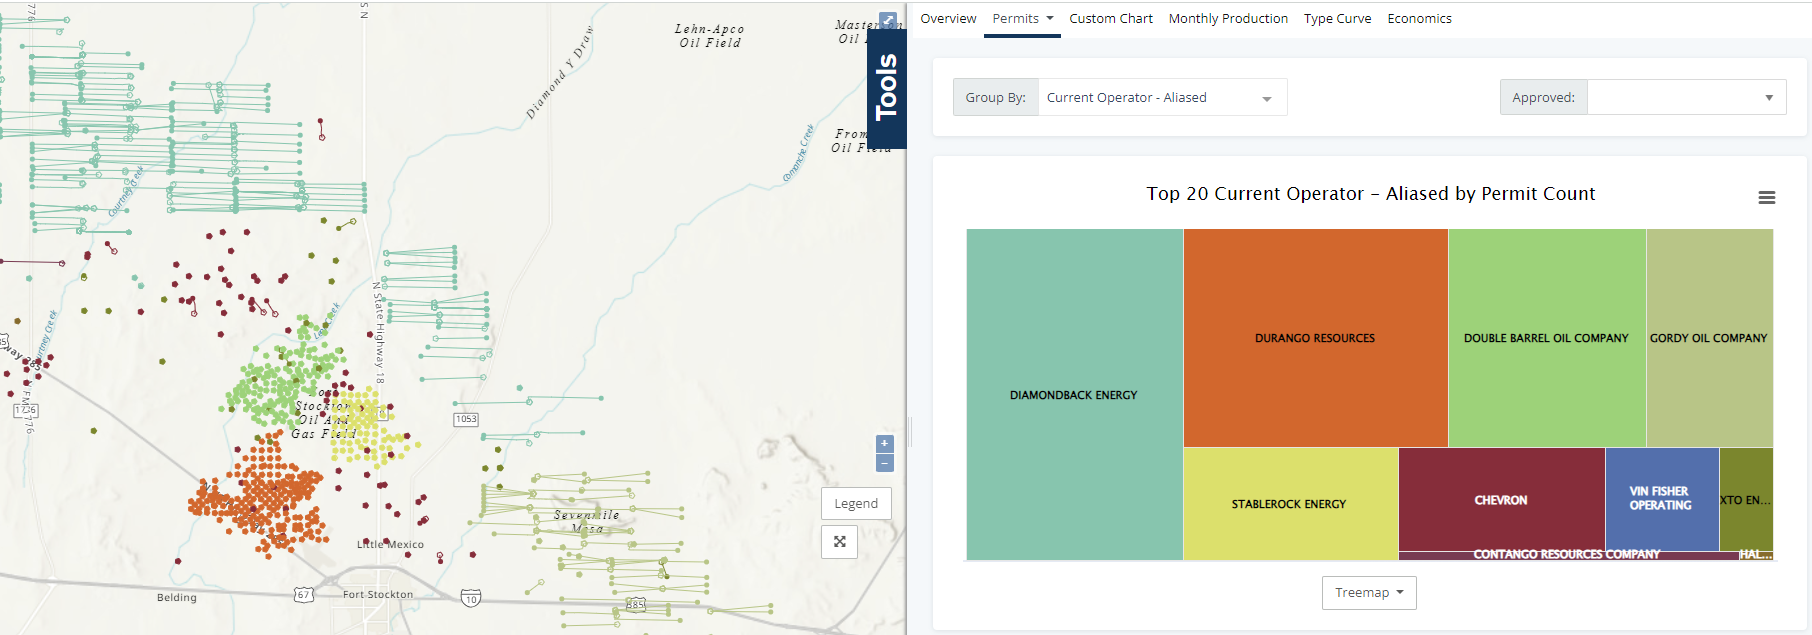This screenshot has height=635, width=1812.
Task: Click the XTO Energy treemap block
Action: (1746, 499)
